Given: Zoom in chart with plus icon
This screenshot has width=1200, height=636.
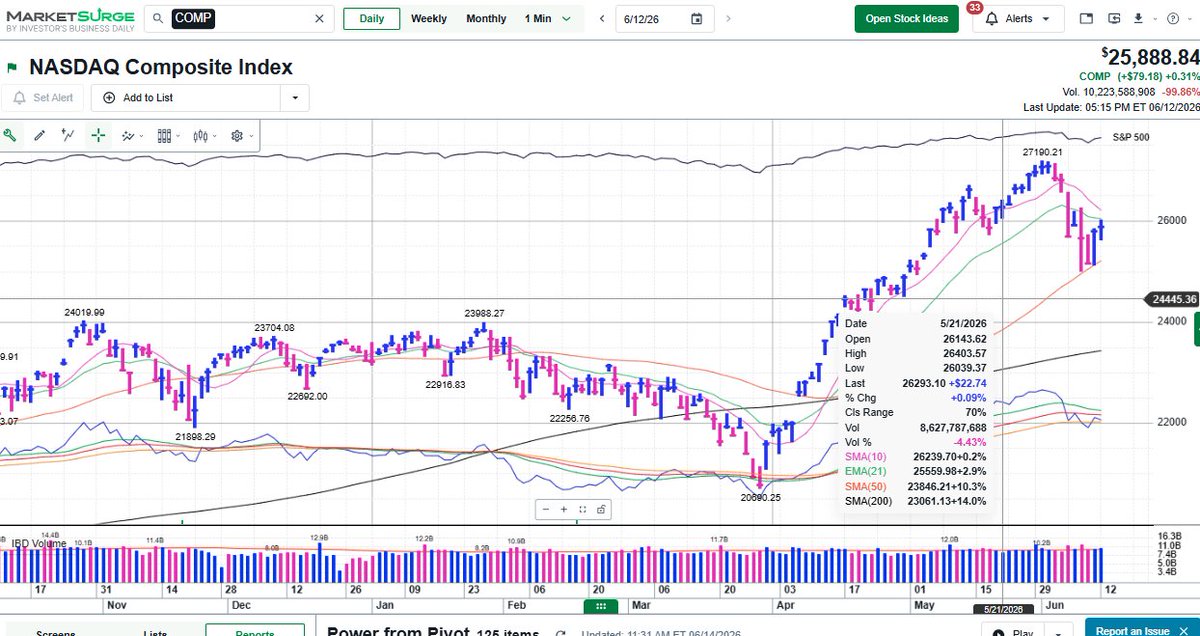Looking at the screenshot, I should click(x=564, y=509).
